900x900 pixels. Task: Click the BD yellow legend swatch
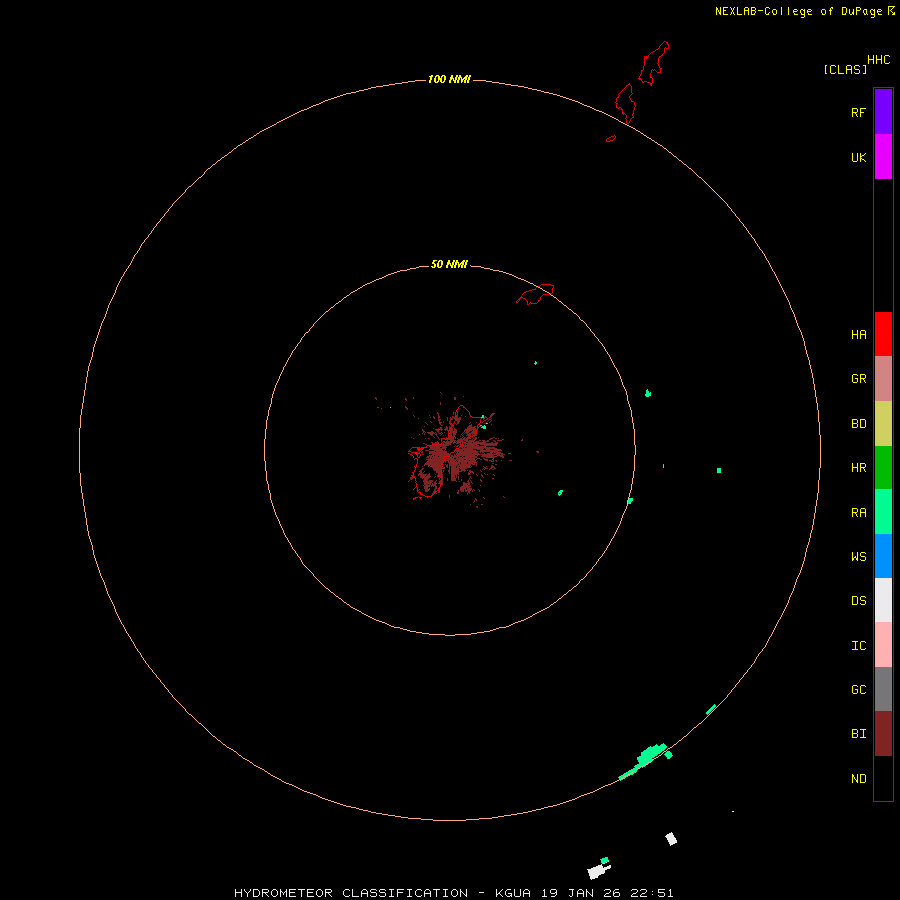(883, 424)
